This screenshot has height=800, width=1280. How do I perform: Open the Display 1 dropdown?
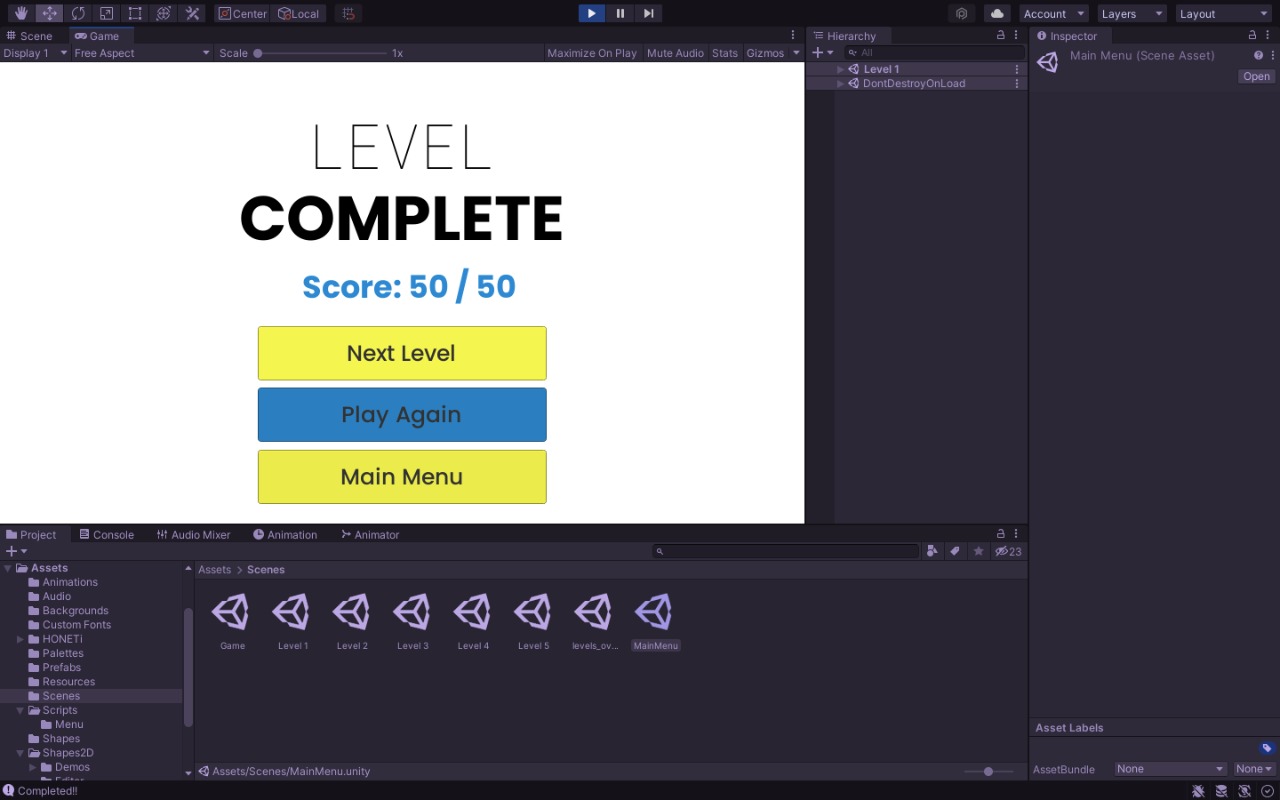(35, 53)
